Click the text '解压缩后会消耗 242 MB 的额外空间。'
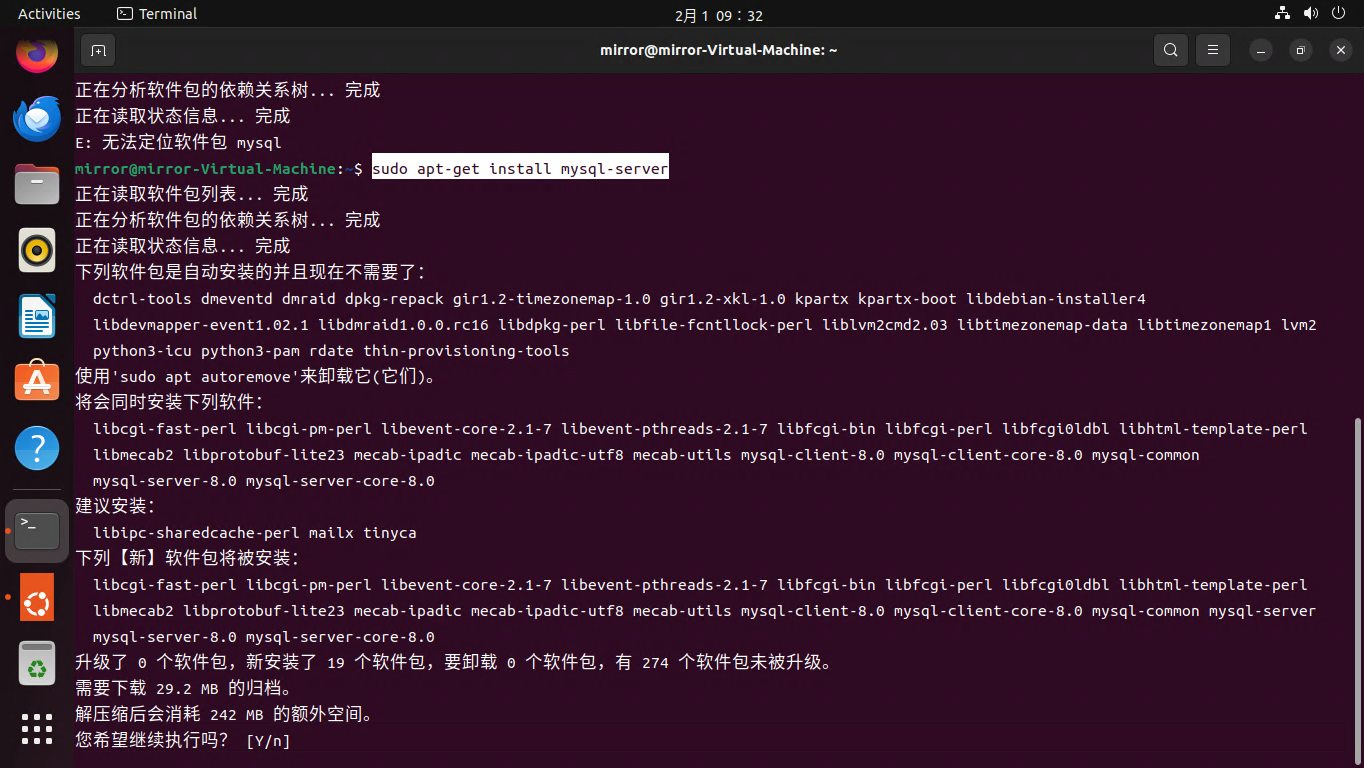Screen dimensions: 1364x768 [x=225, y=715]
